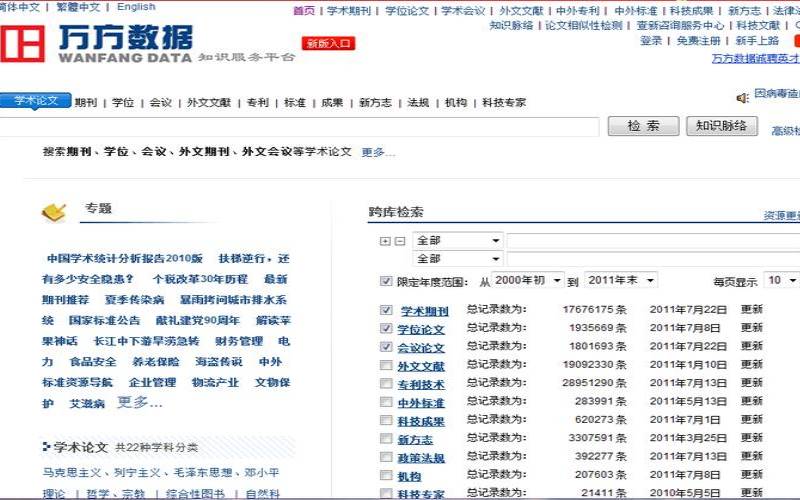Open the 艾滋病 topic link
The width and height of the screenshot is (800, 500).
click(87, 404)
